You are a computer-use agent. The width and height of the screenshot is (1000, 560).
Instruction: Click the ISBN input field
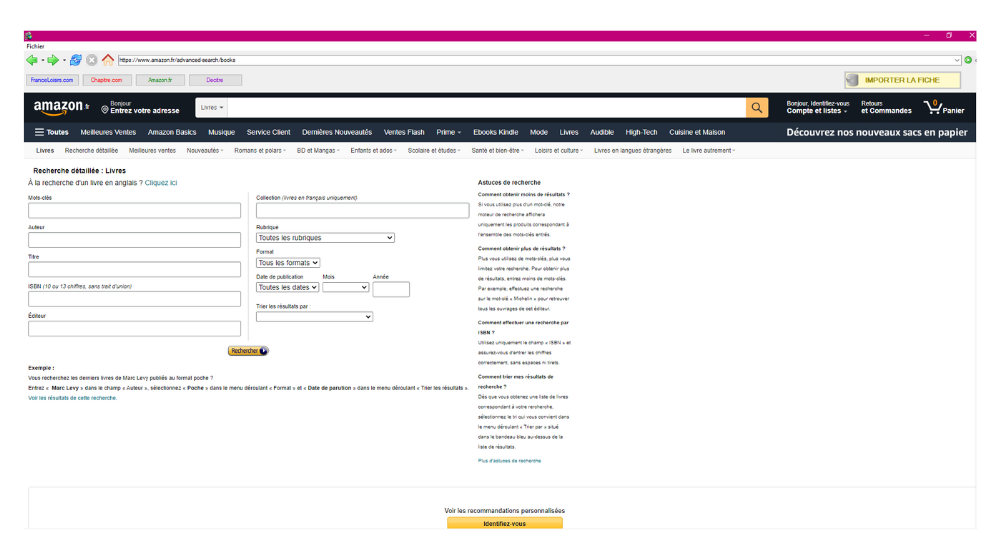click(x=135, y=299)
